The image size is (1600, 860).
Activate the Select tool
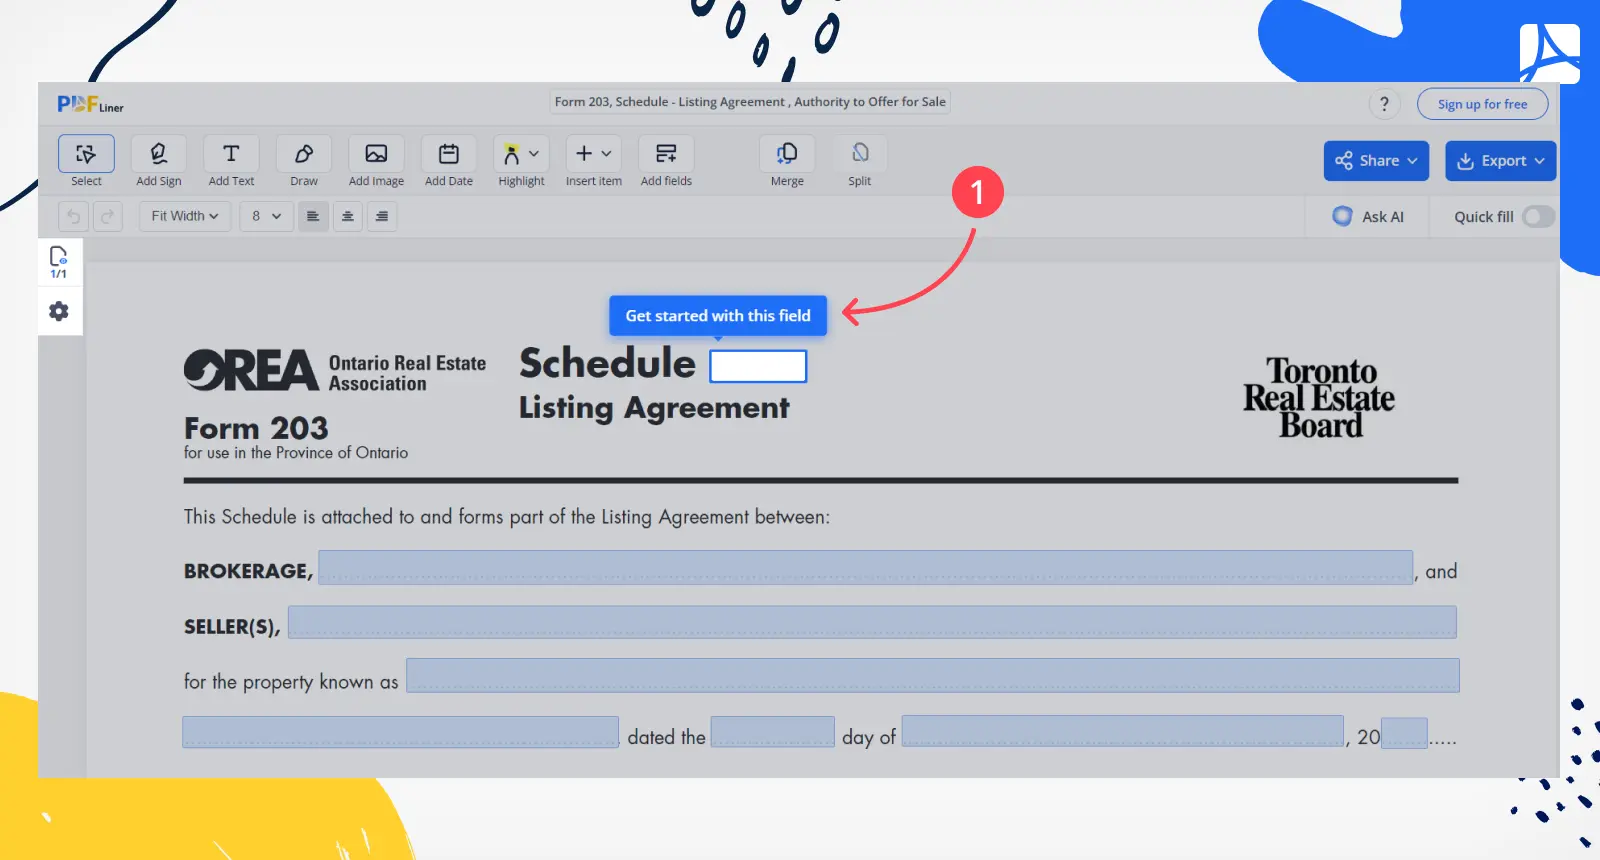point(86,154)
